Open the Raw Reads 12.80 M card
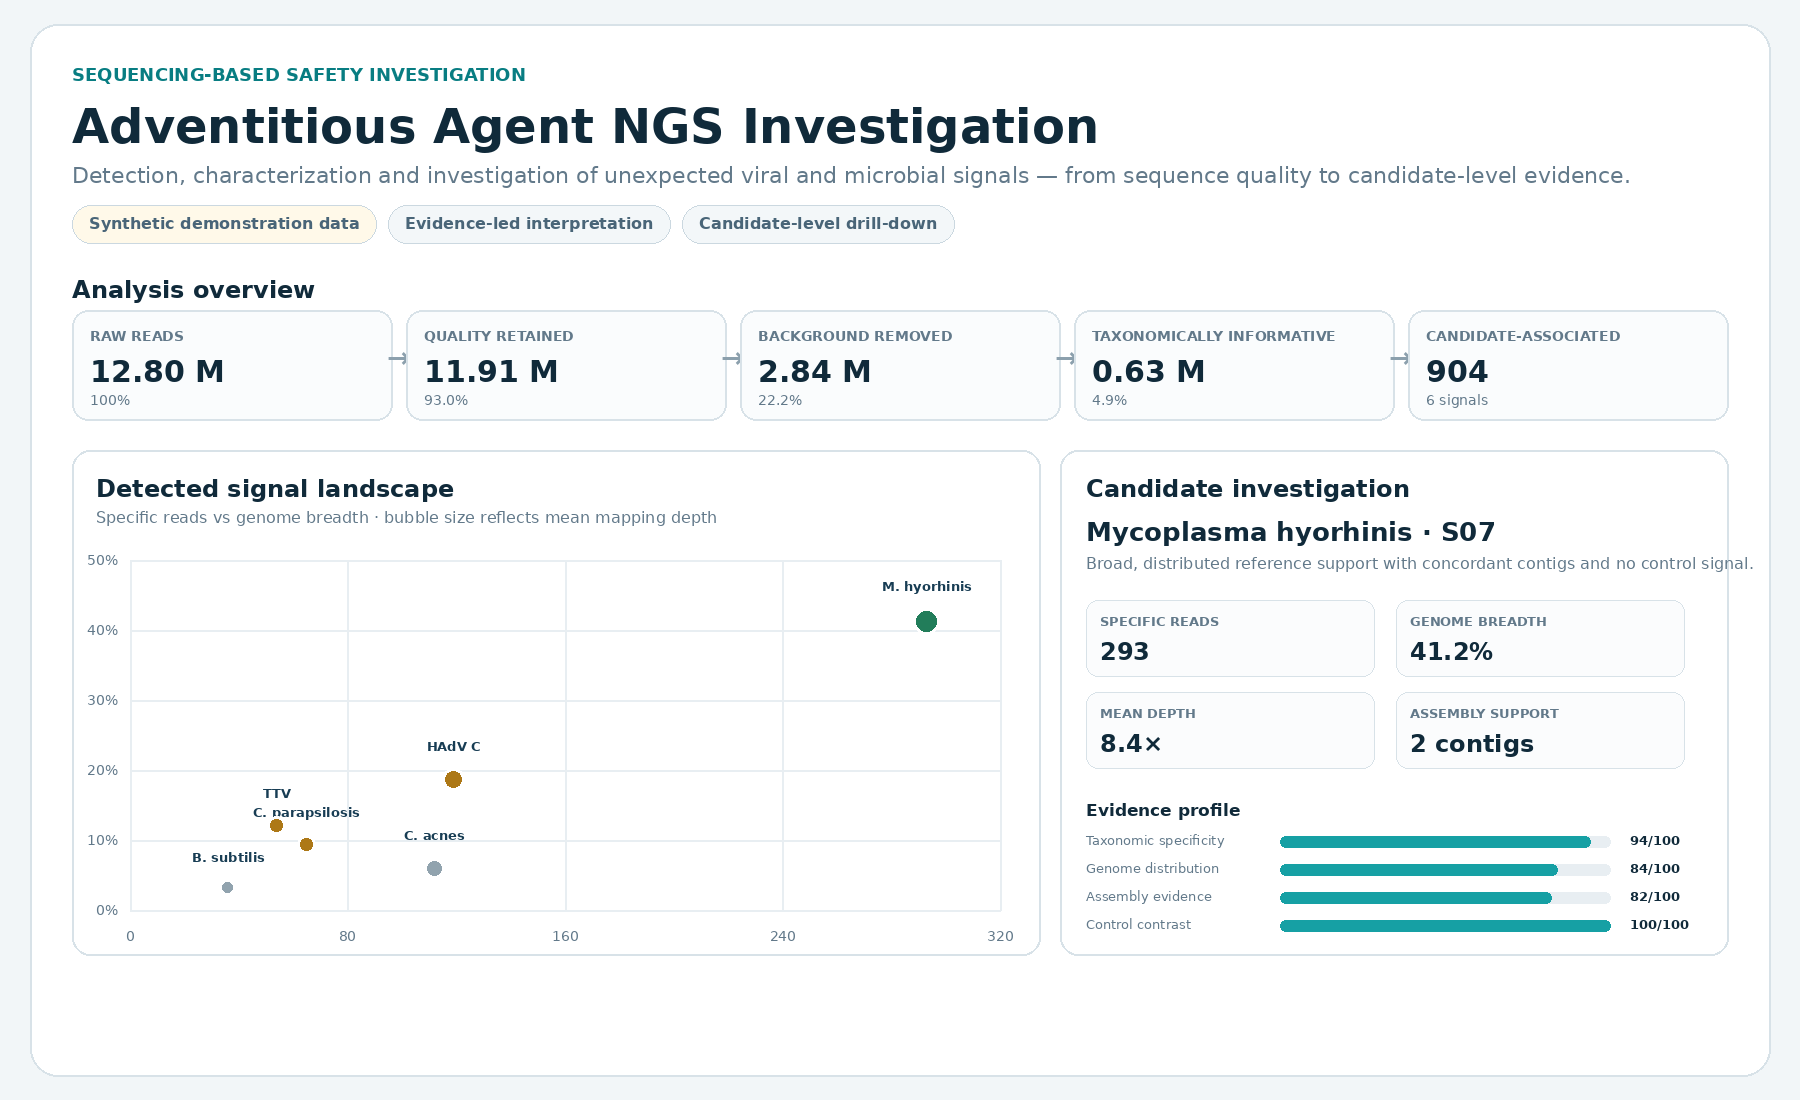This screenshot has width=1800, height=1100. click(232, 366)
